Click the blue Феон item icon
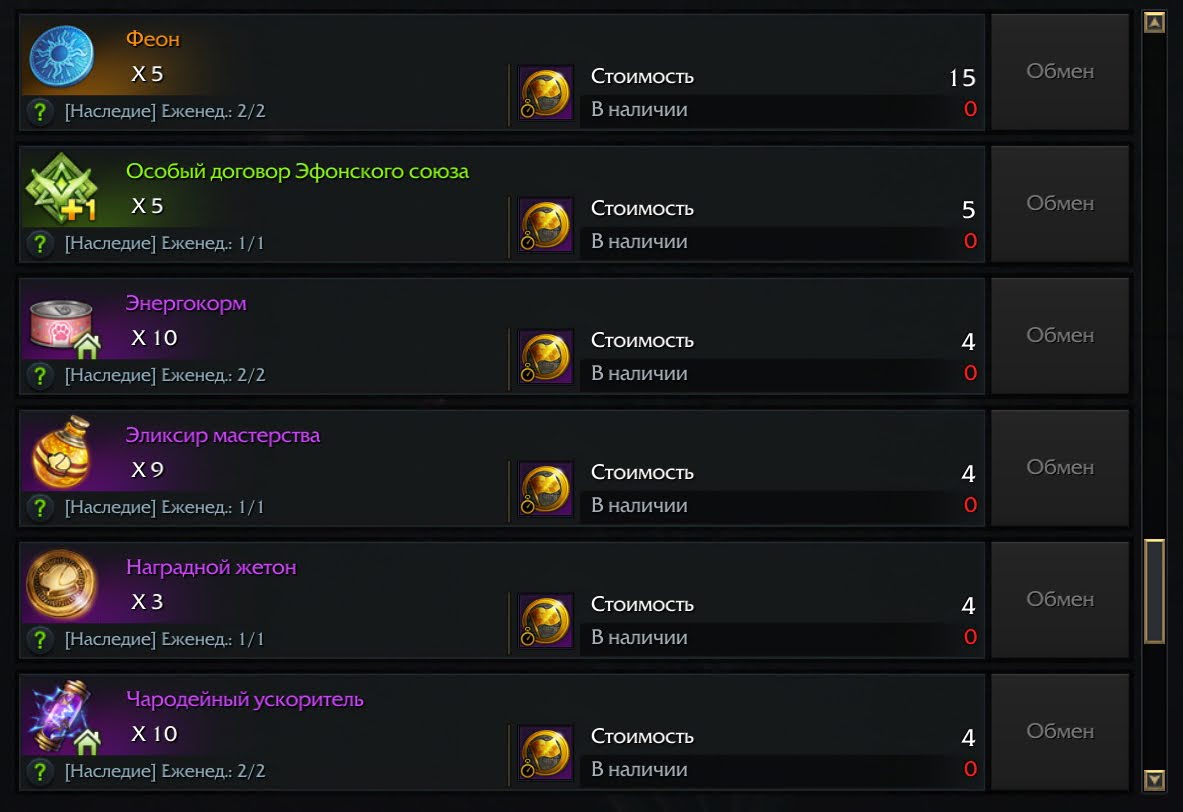 pyautogui.click(x=61, y=58)
